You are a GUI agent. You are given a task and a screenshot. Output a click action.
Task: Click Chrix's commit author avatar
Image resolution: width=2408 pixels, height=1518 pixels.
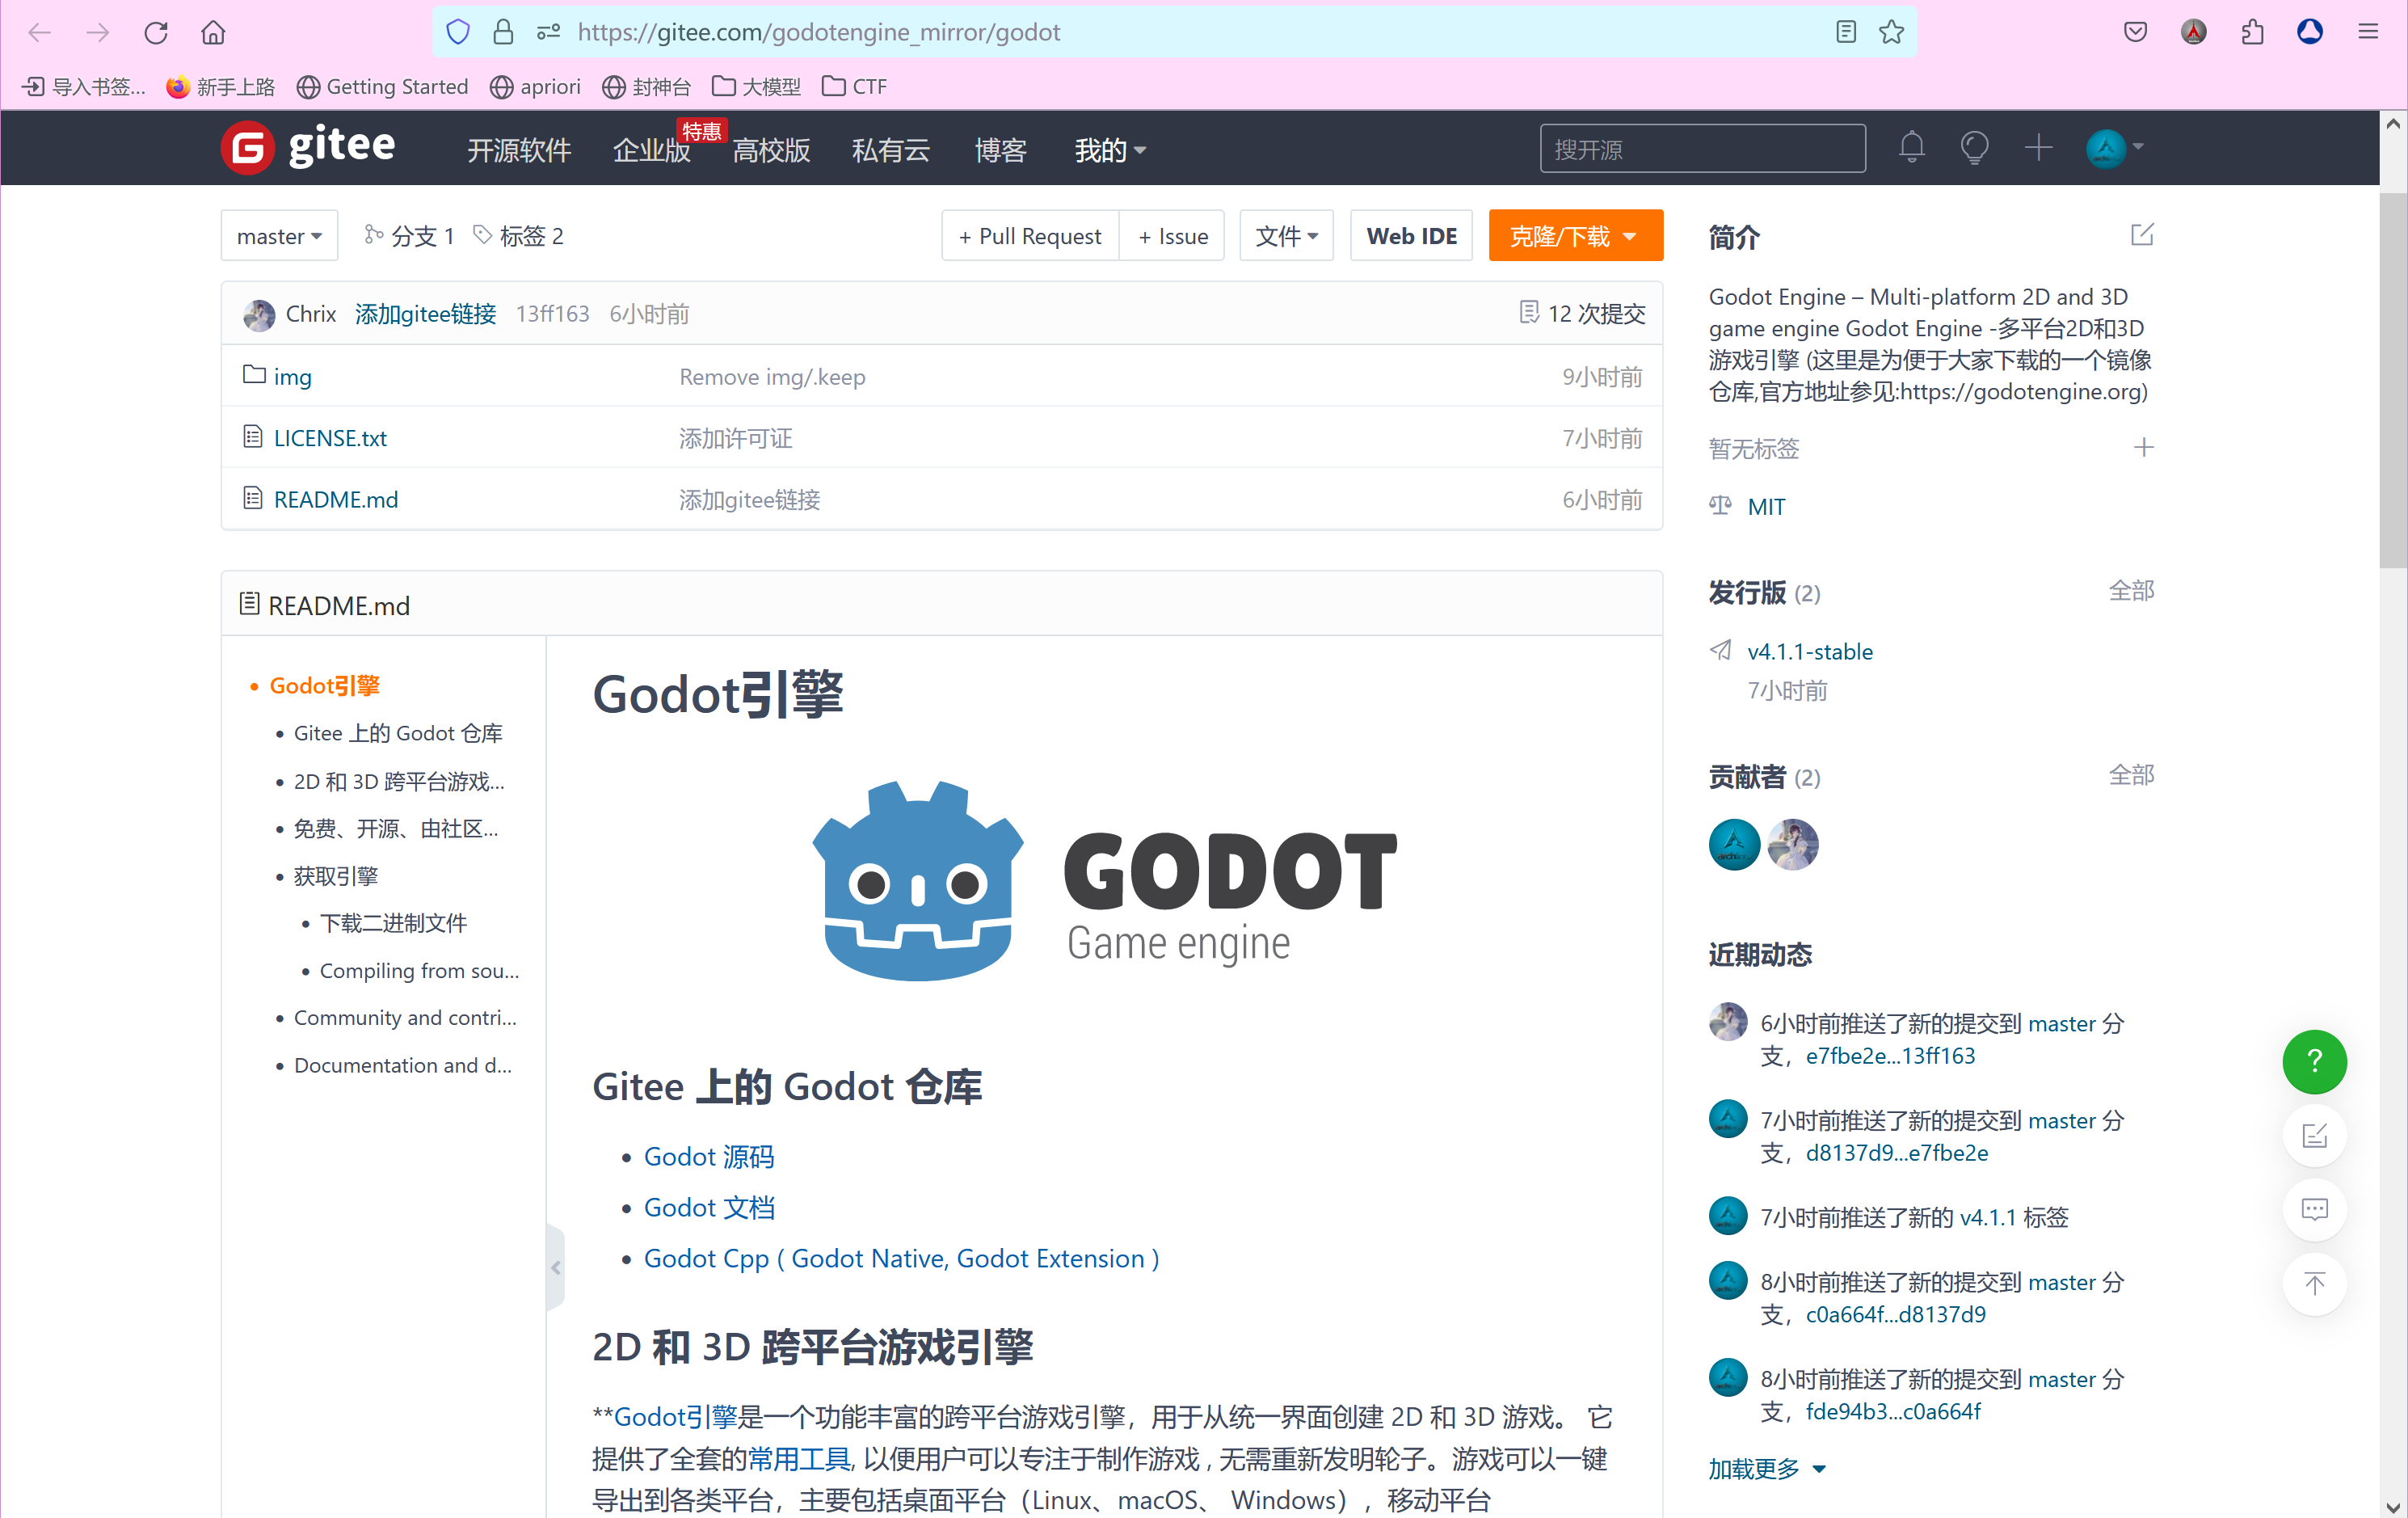(259, 315)
